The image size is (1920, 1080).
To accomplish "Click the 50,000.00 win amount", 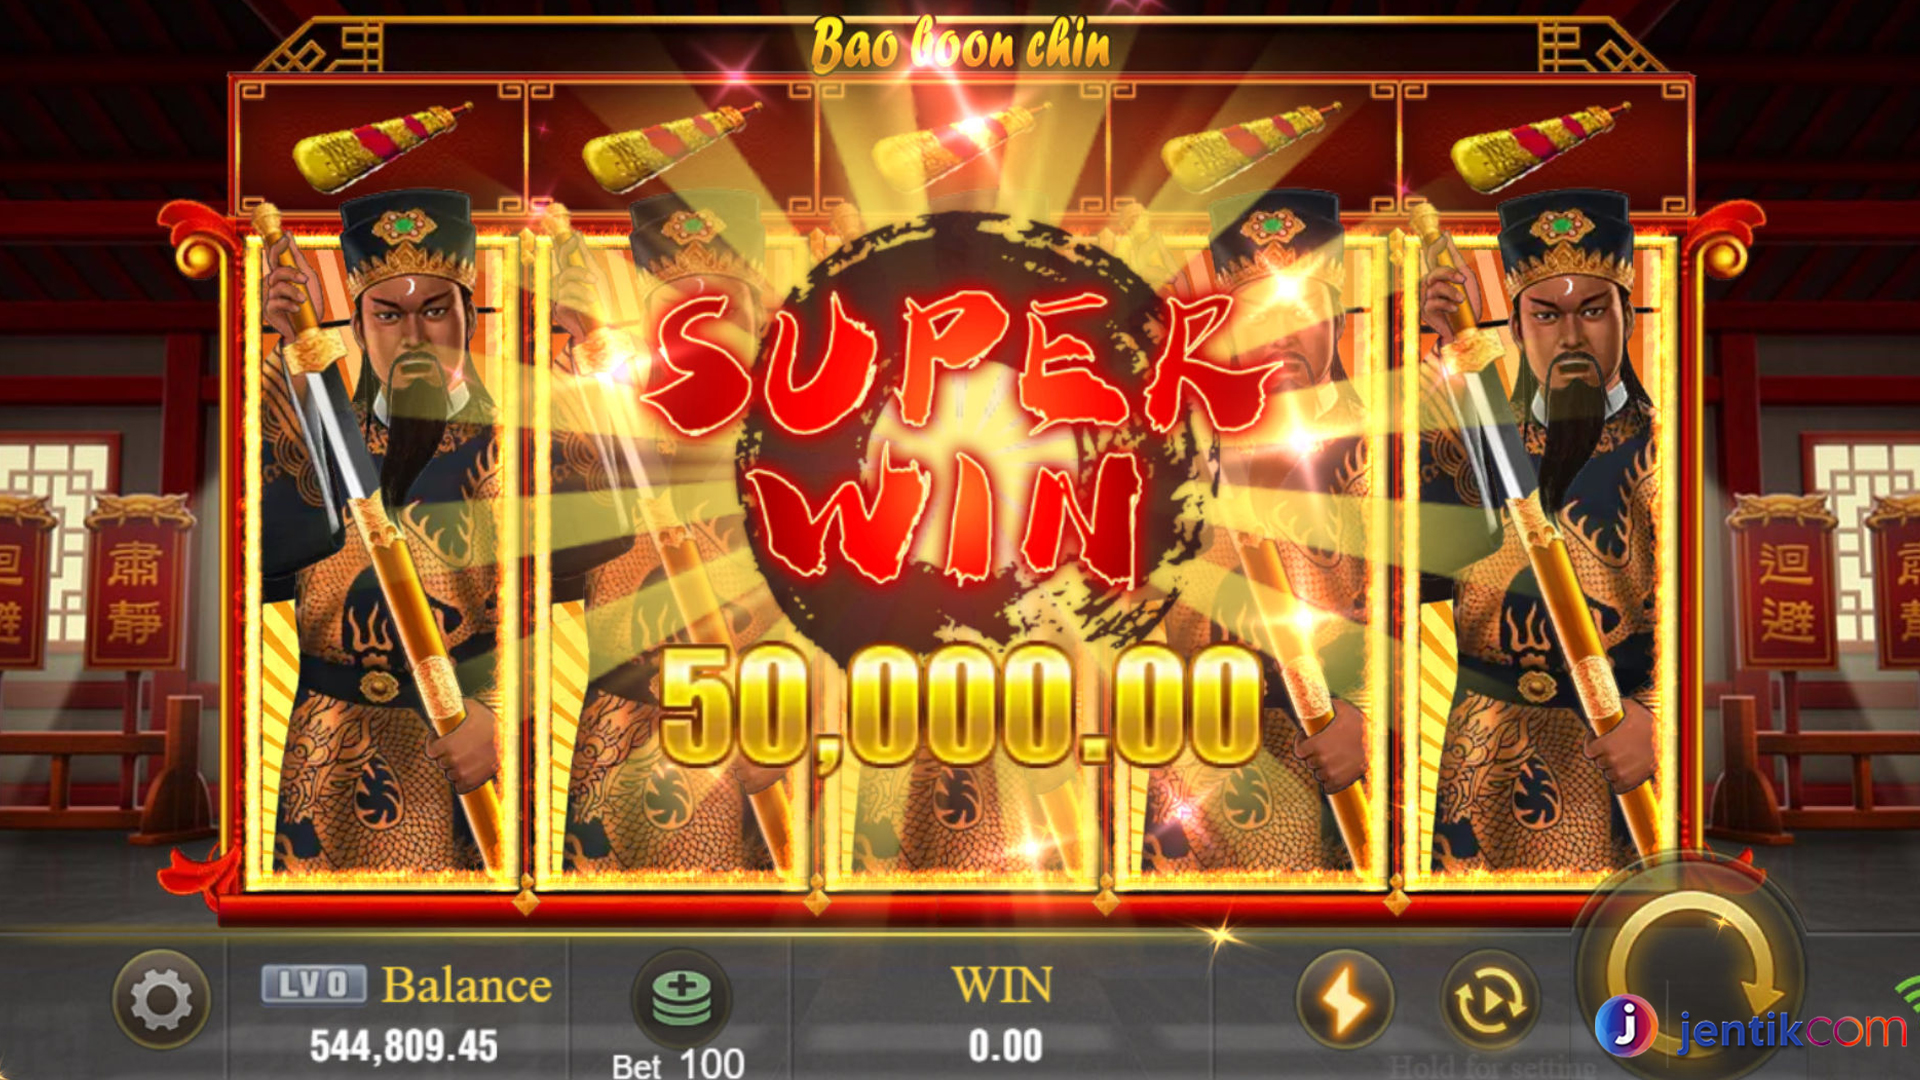I will (x=960, y=706).
